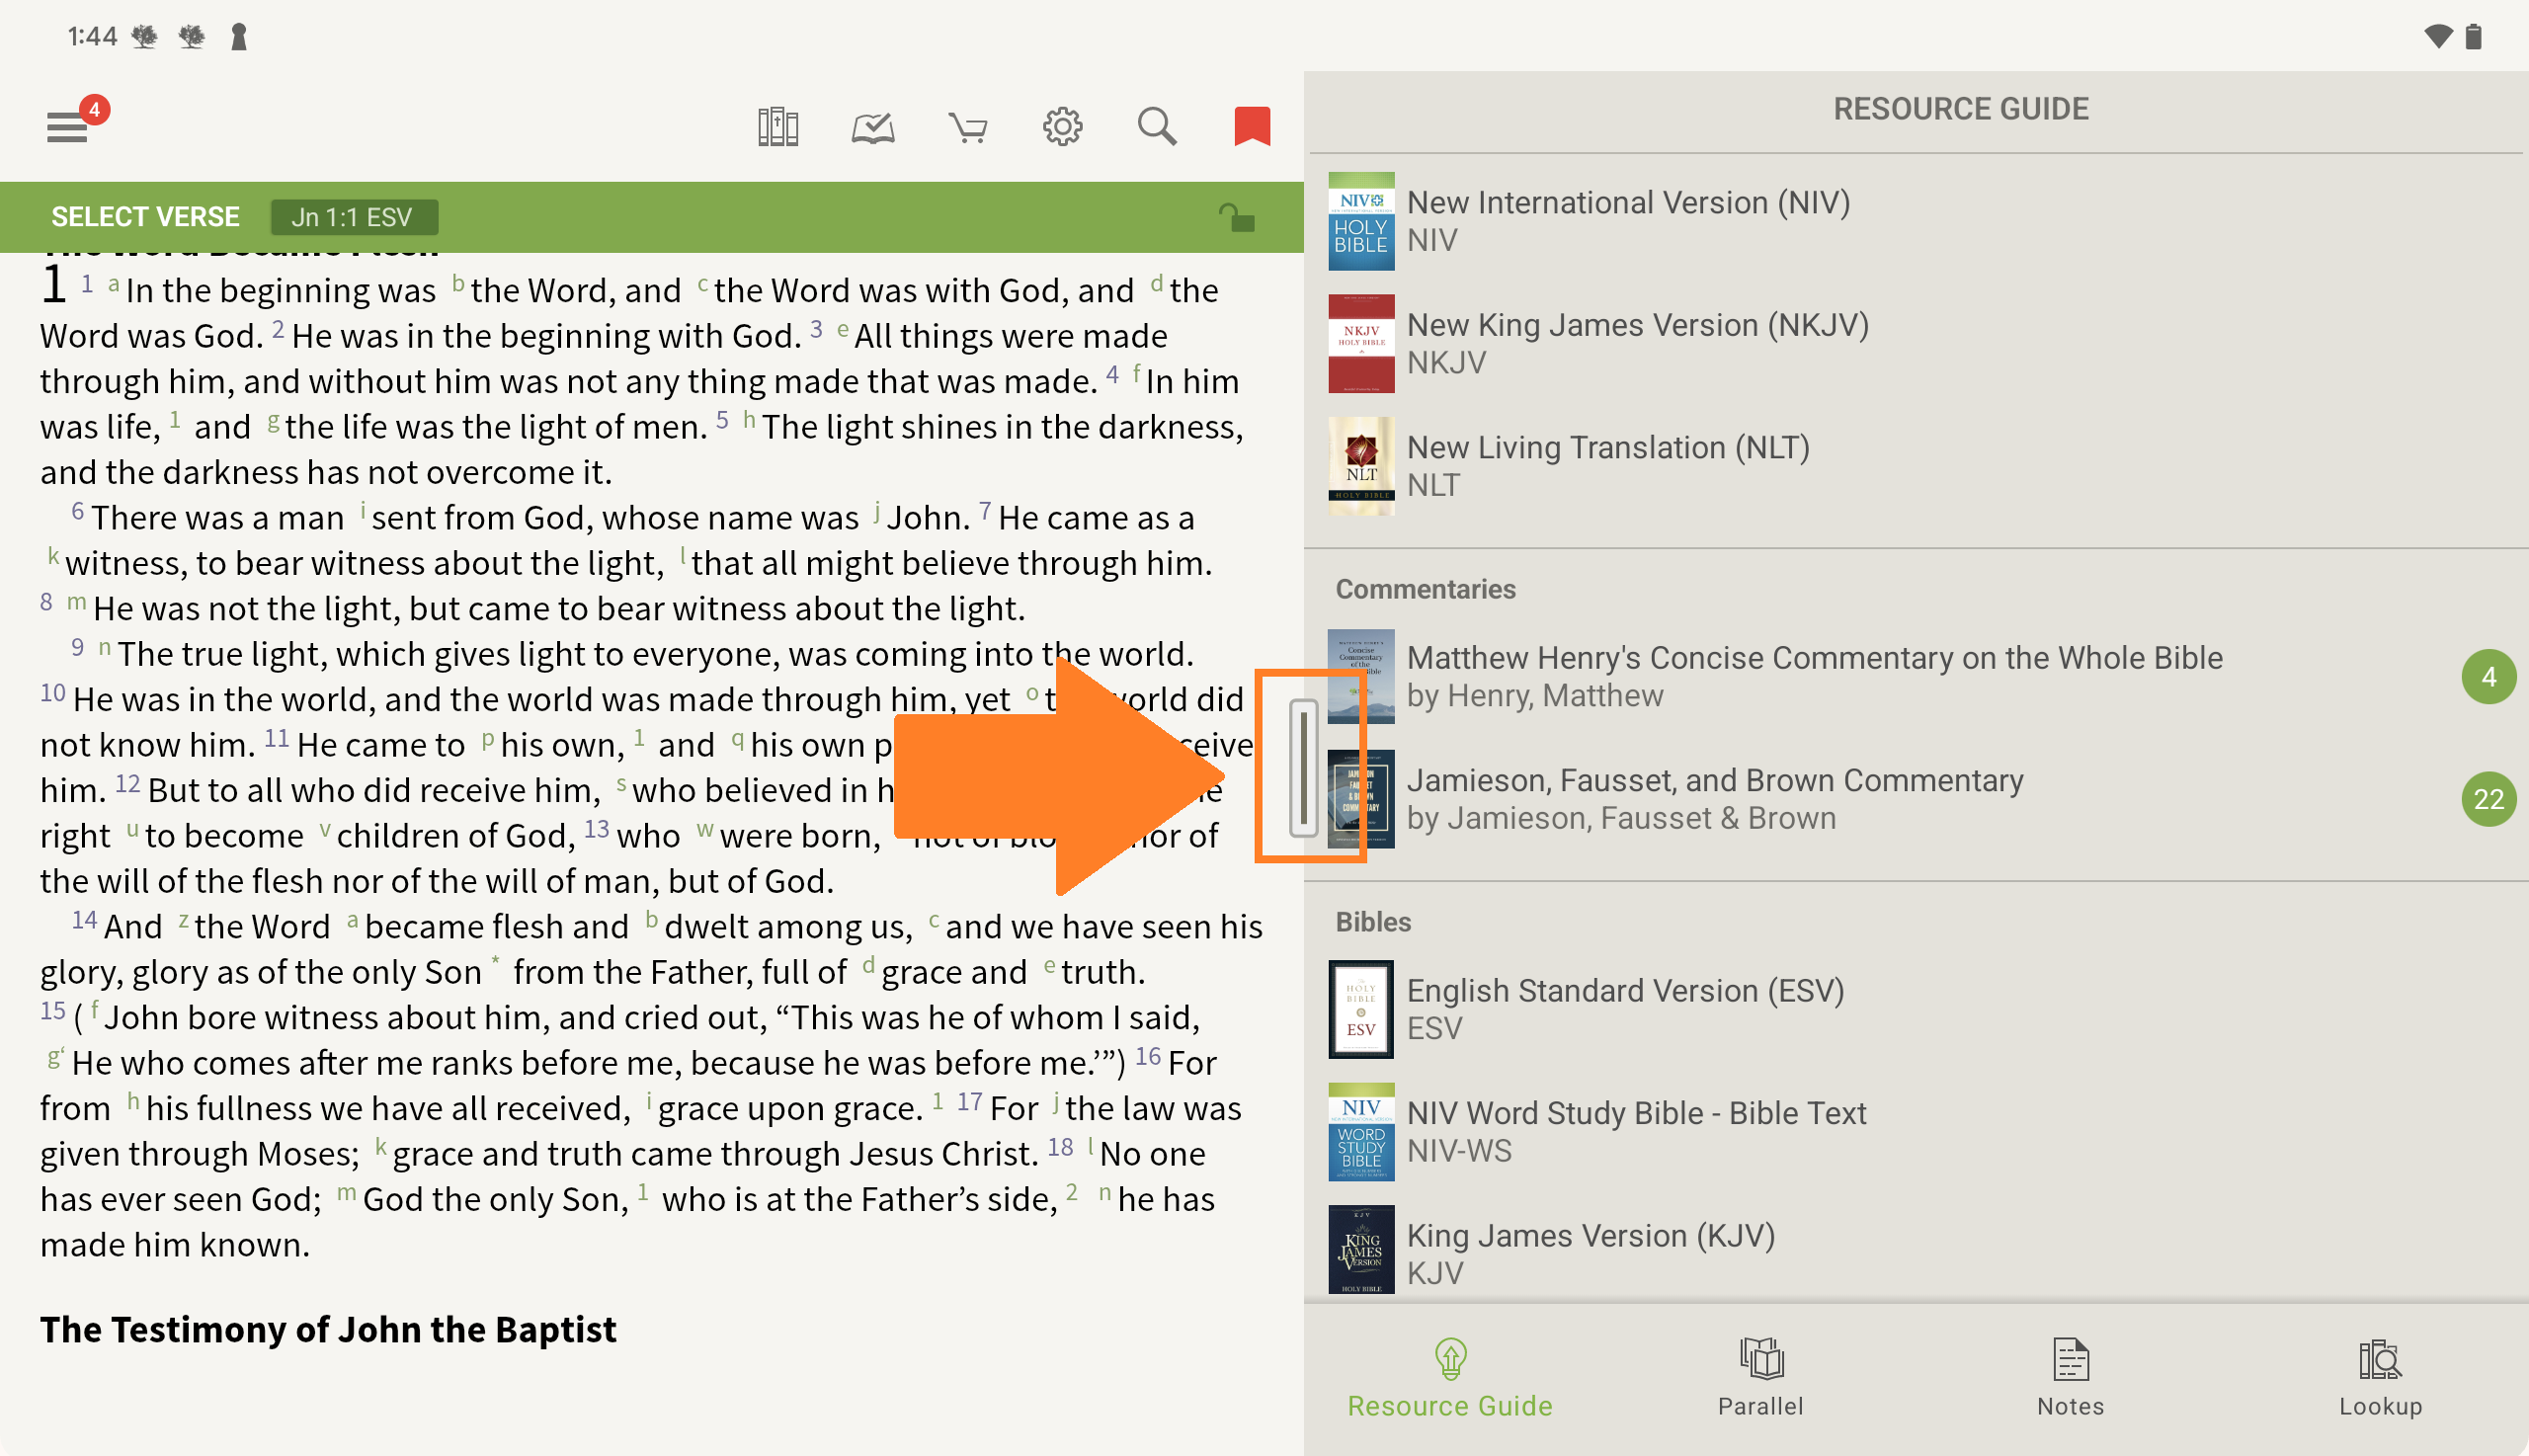Open the Jn 1:1 ESV verse selector
Viewport: 2529px width, 1456px height.
point(353,217)
